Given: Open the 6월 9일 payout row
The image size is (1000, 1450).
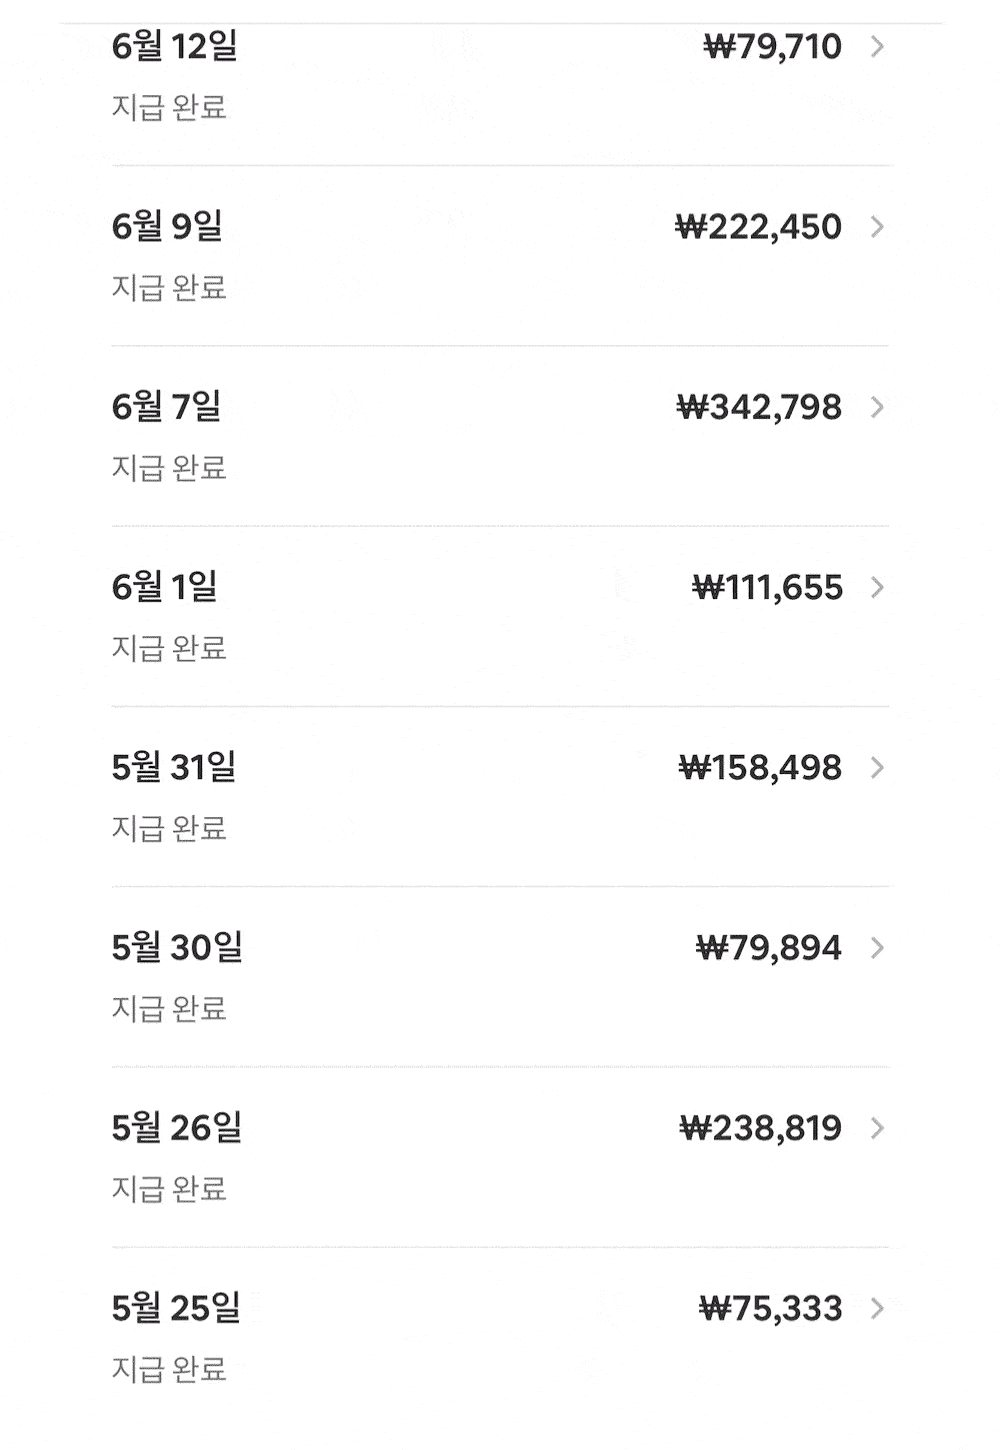Looking at the screenshot, I should (167, 227).
